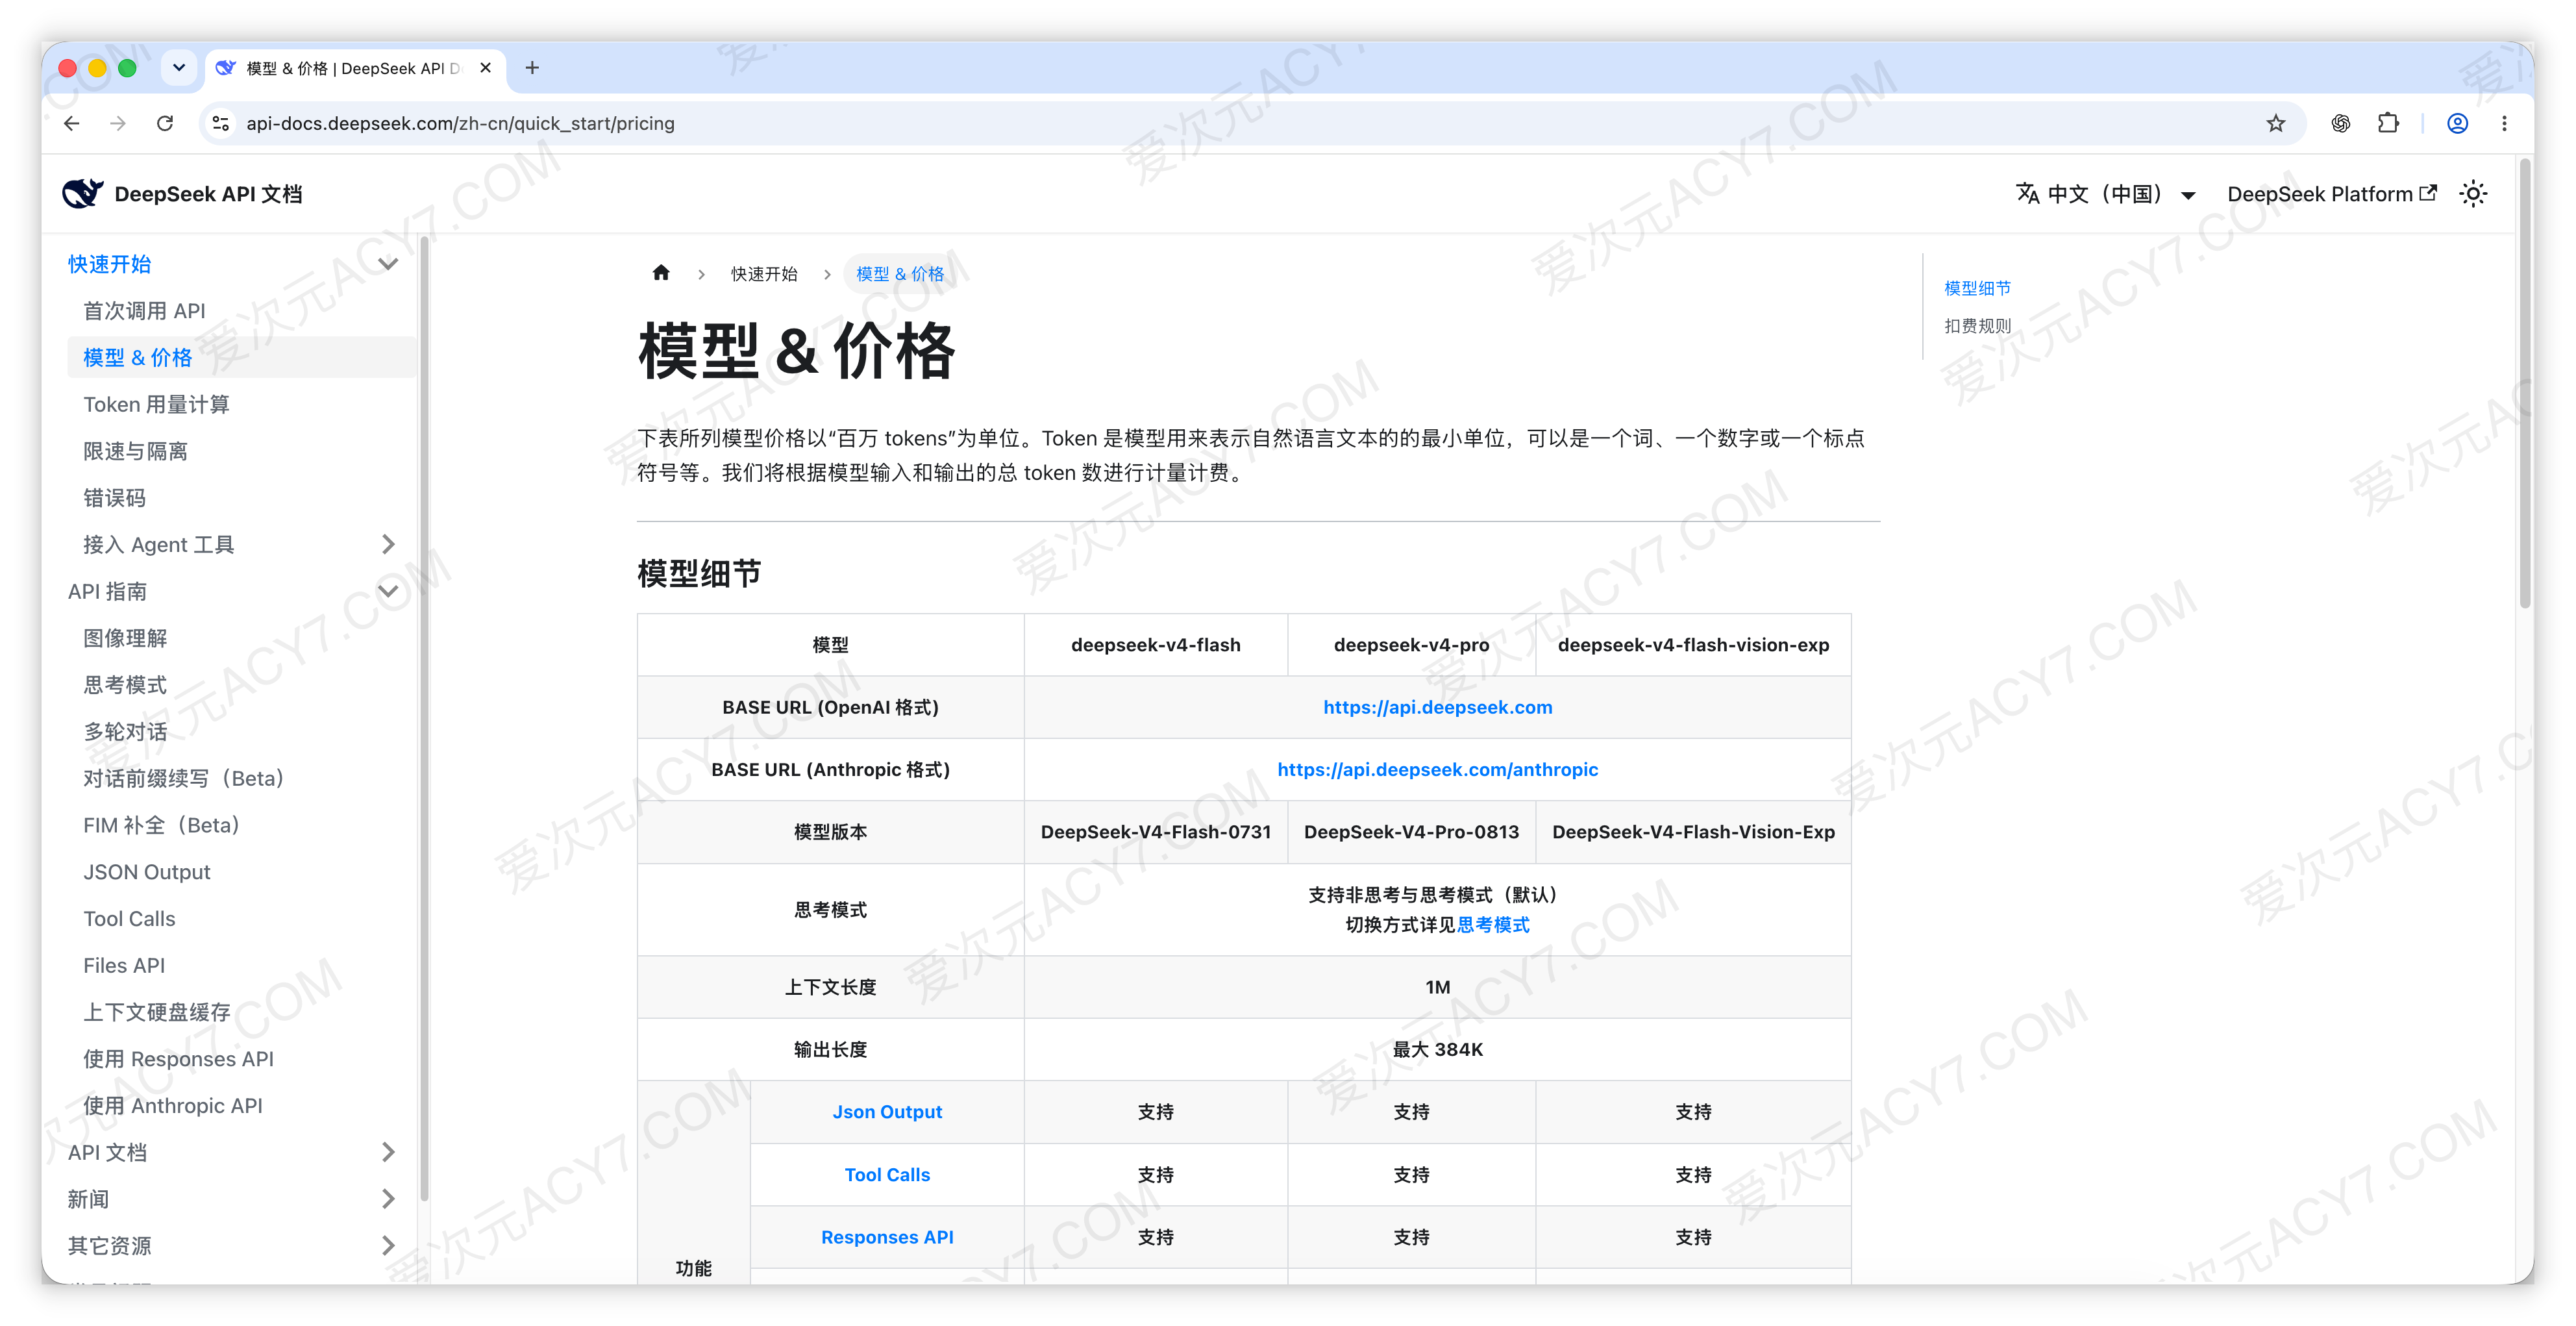Select the deepseek-v4-flash column header
2576x1326 pixels.
(1156, 645)
